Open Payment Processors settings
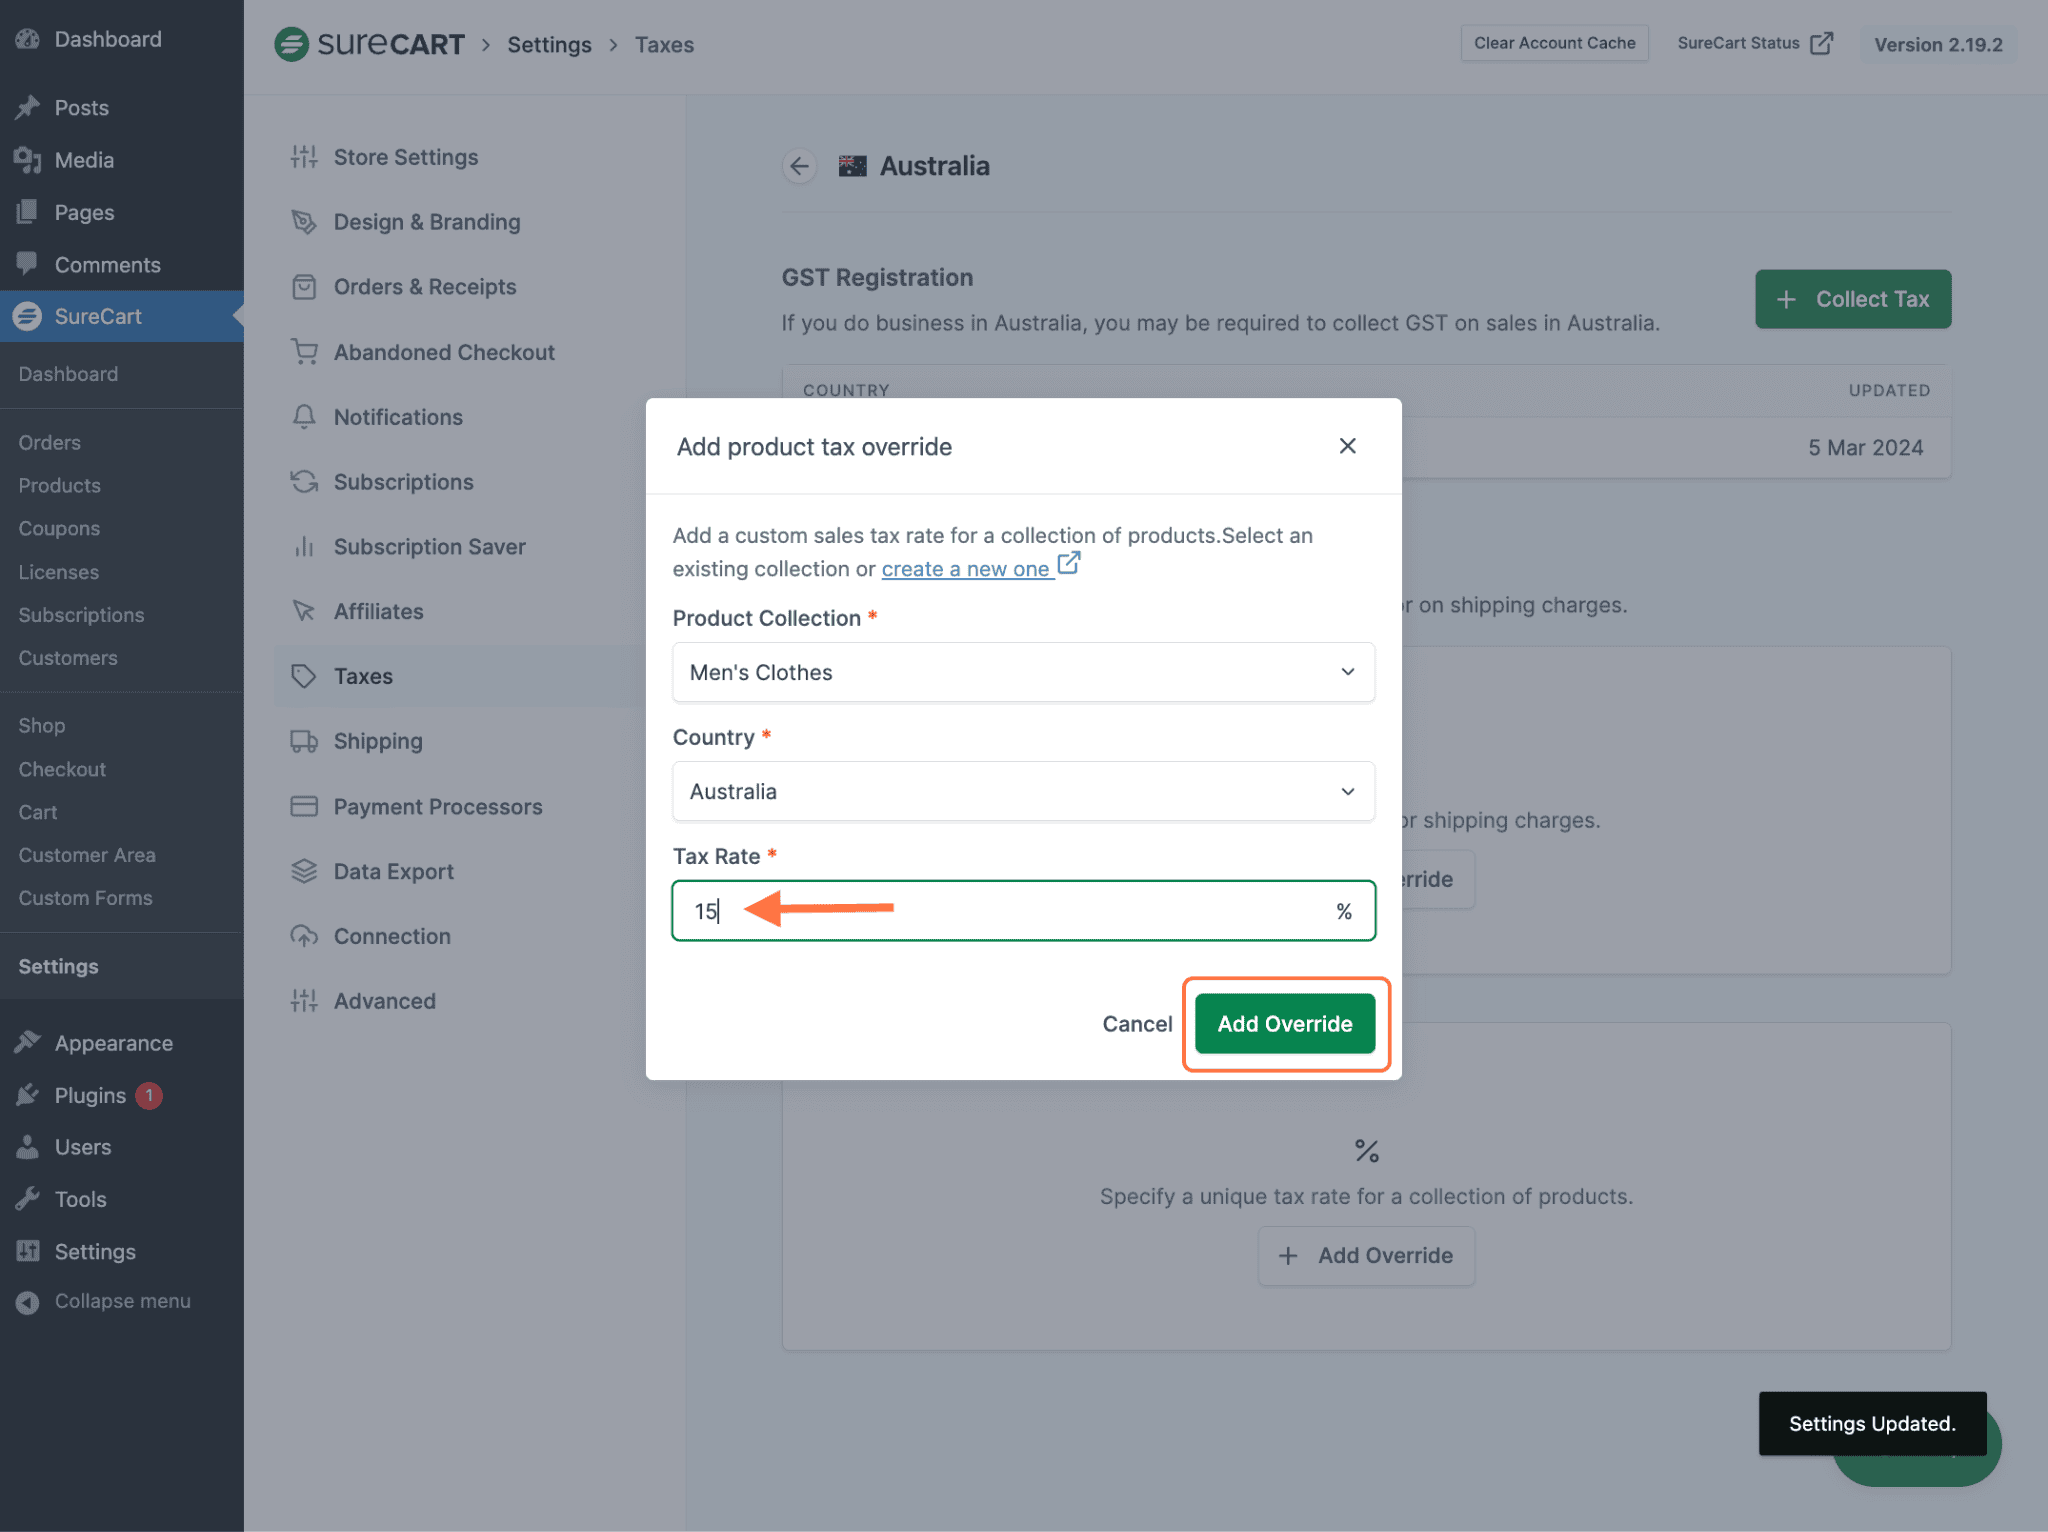2048x1532 pixels. [x=437, y=806]
